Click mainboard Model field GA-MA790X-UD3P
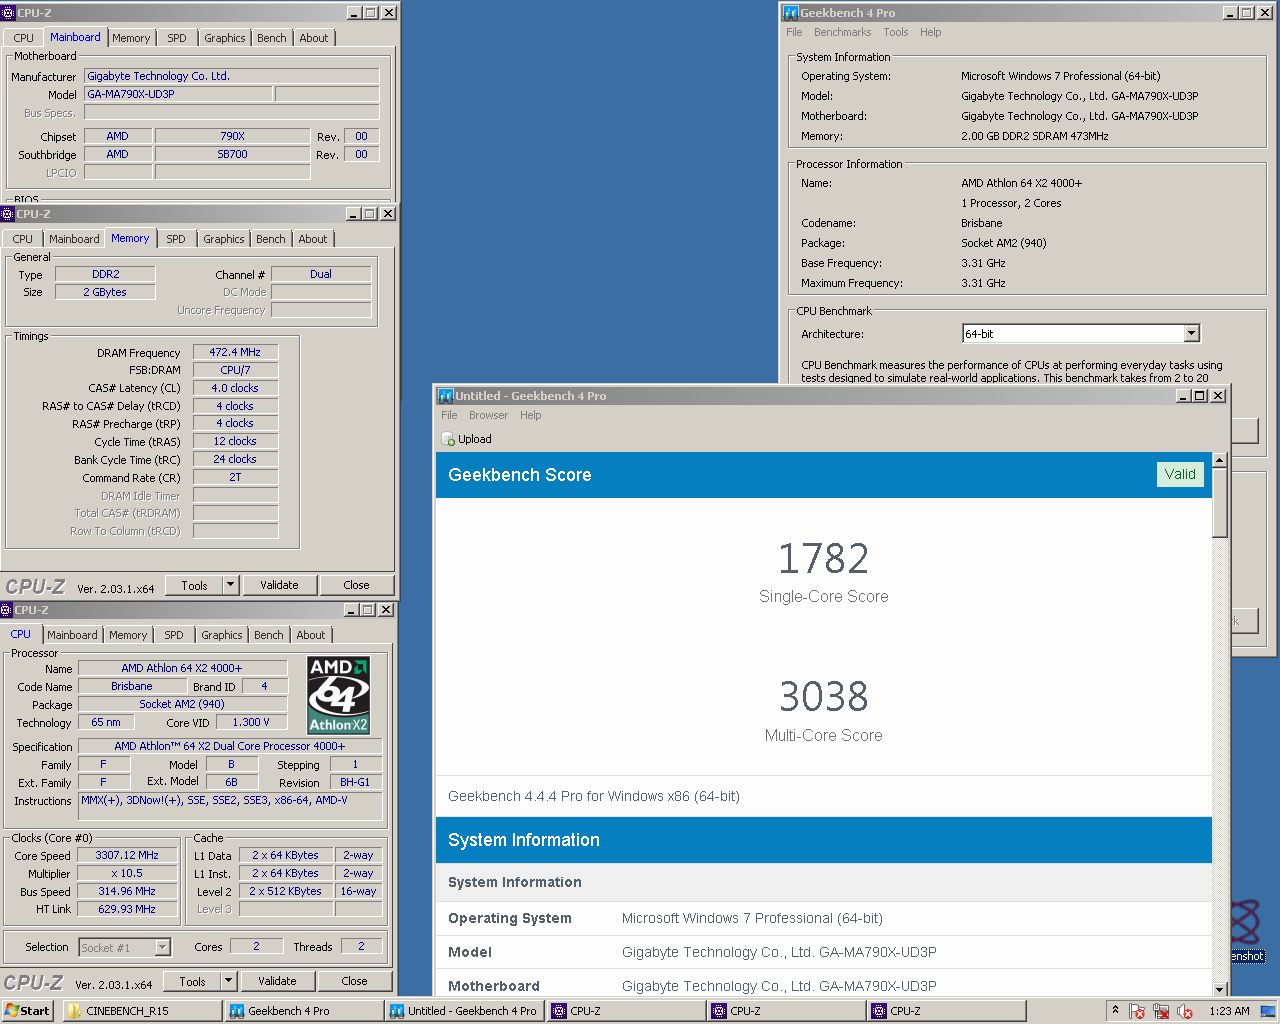The image size is (1280, 1024). tap(178, 94)
